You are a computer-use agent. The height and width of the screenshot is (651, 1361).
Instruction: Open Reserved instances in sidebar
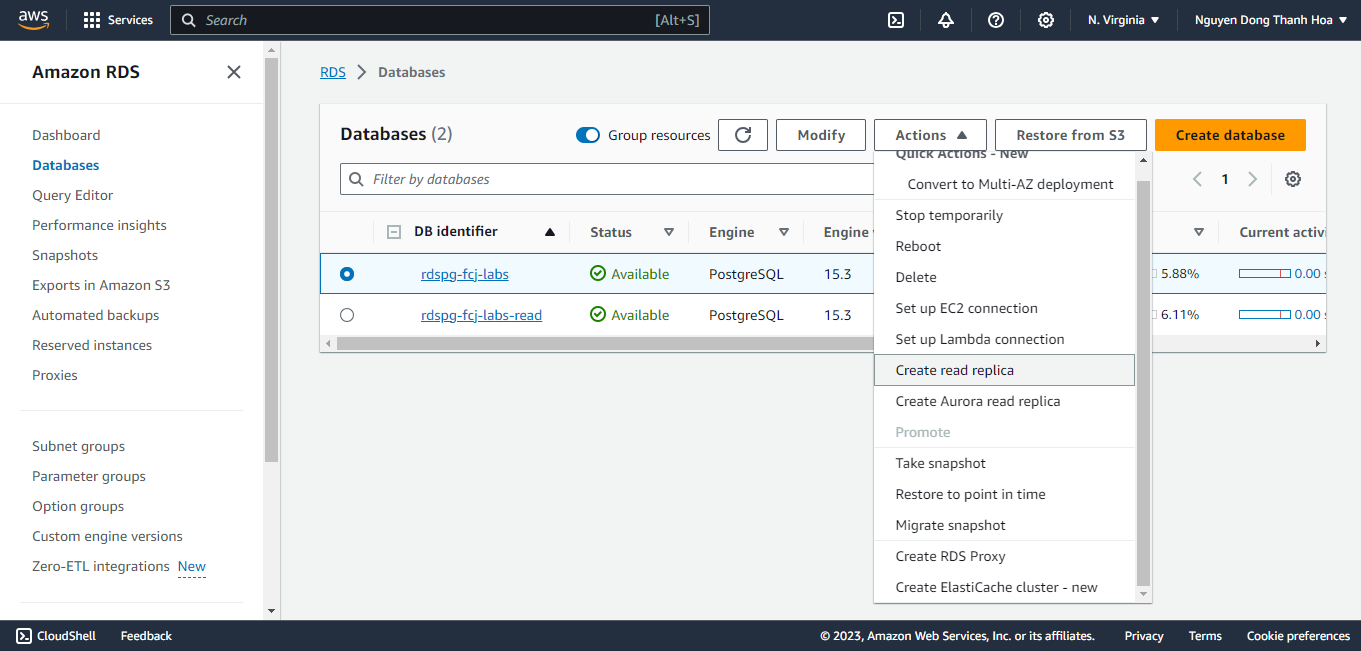[x=92, y=345]
